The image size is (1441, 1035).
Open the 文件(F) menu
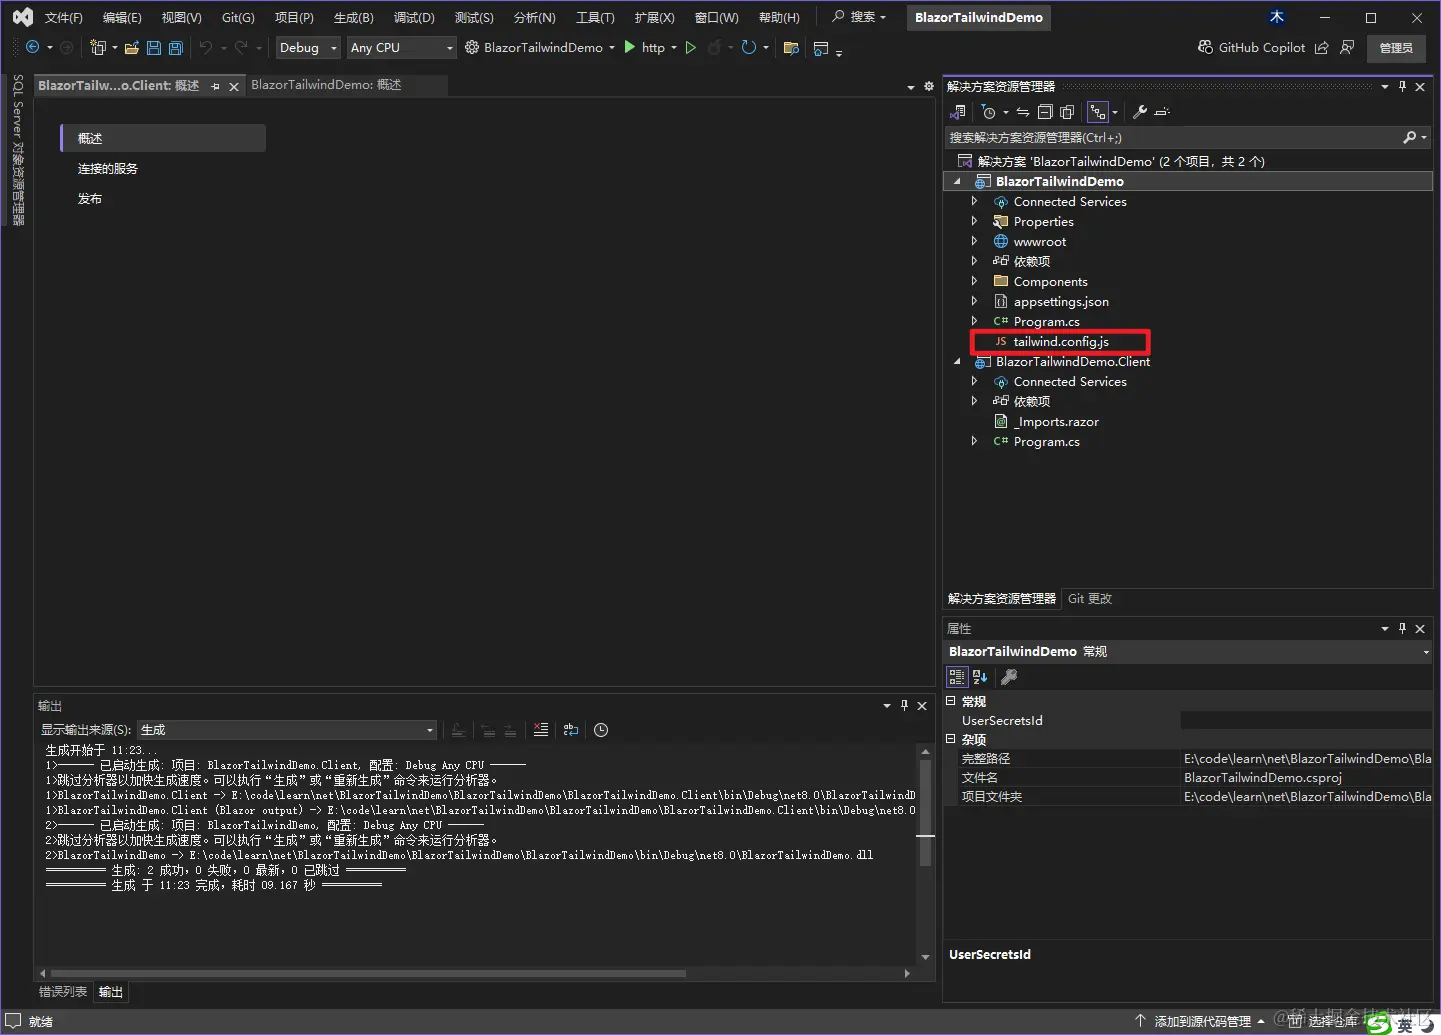pos(63,17)
